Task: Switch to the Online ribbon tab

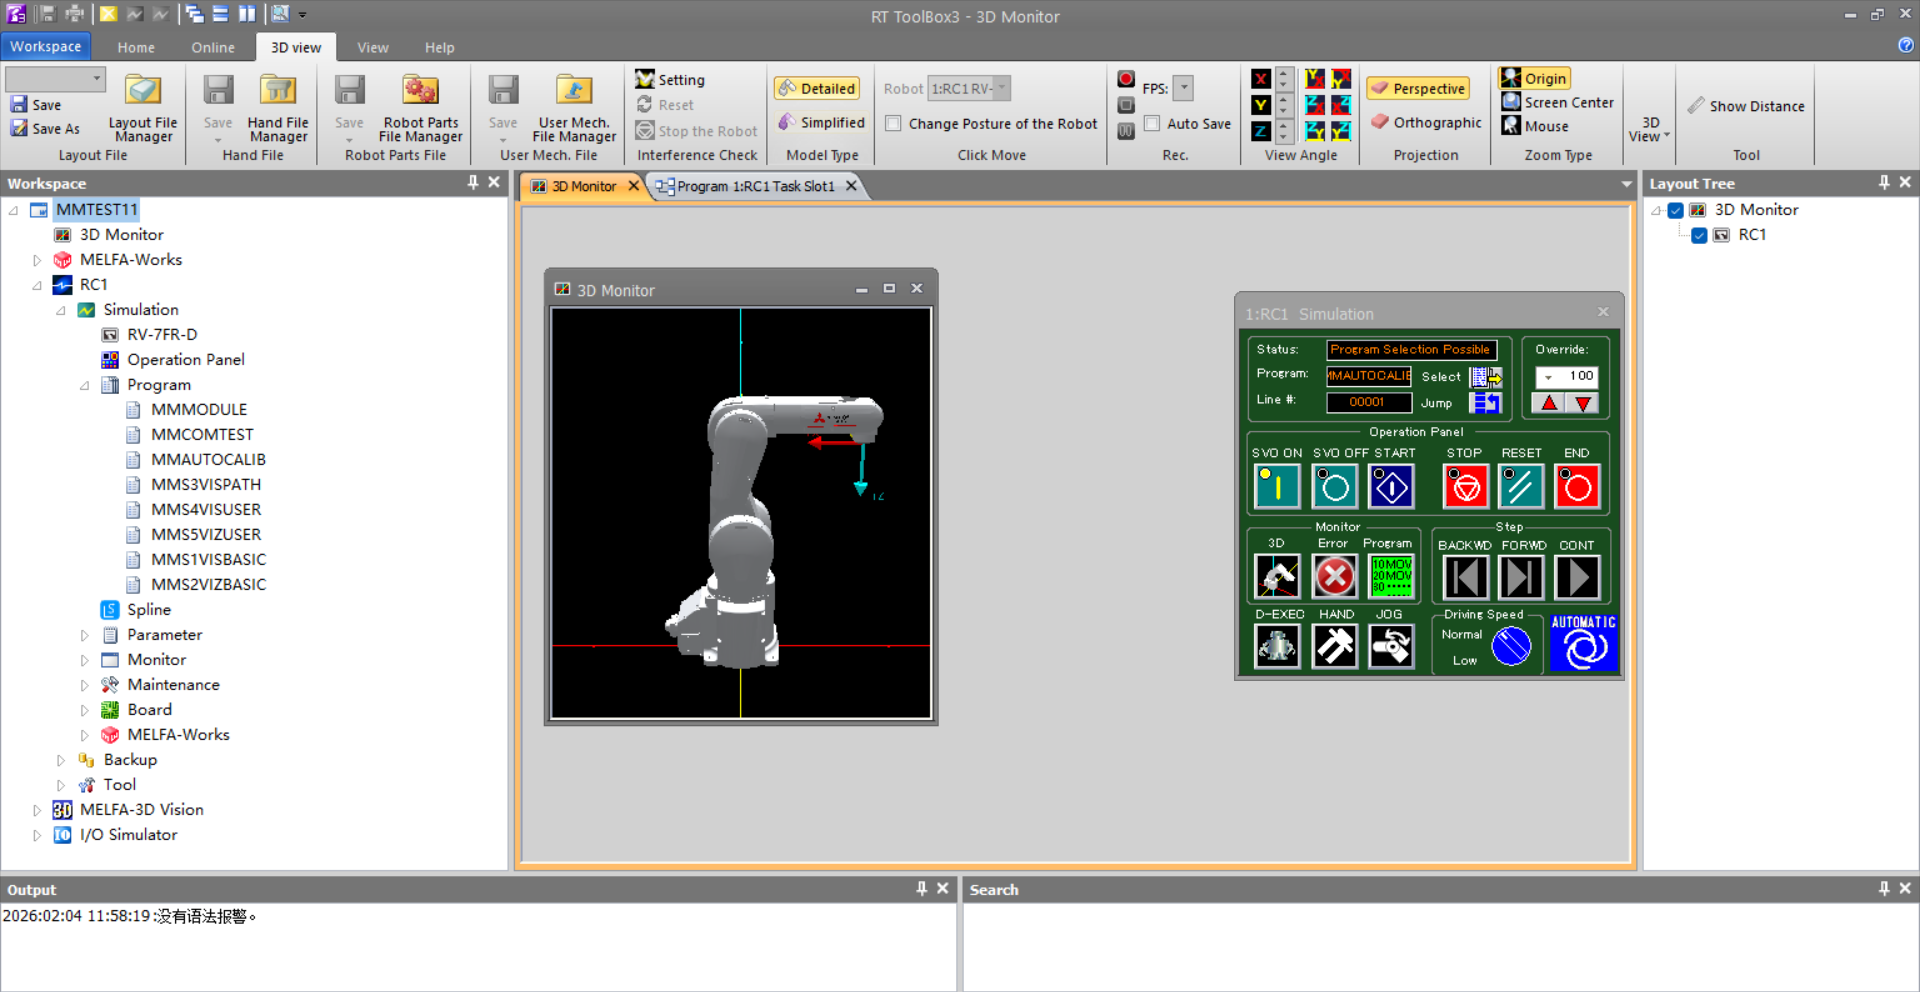Action: [x=213, y=47]
